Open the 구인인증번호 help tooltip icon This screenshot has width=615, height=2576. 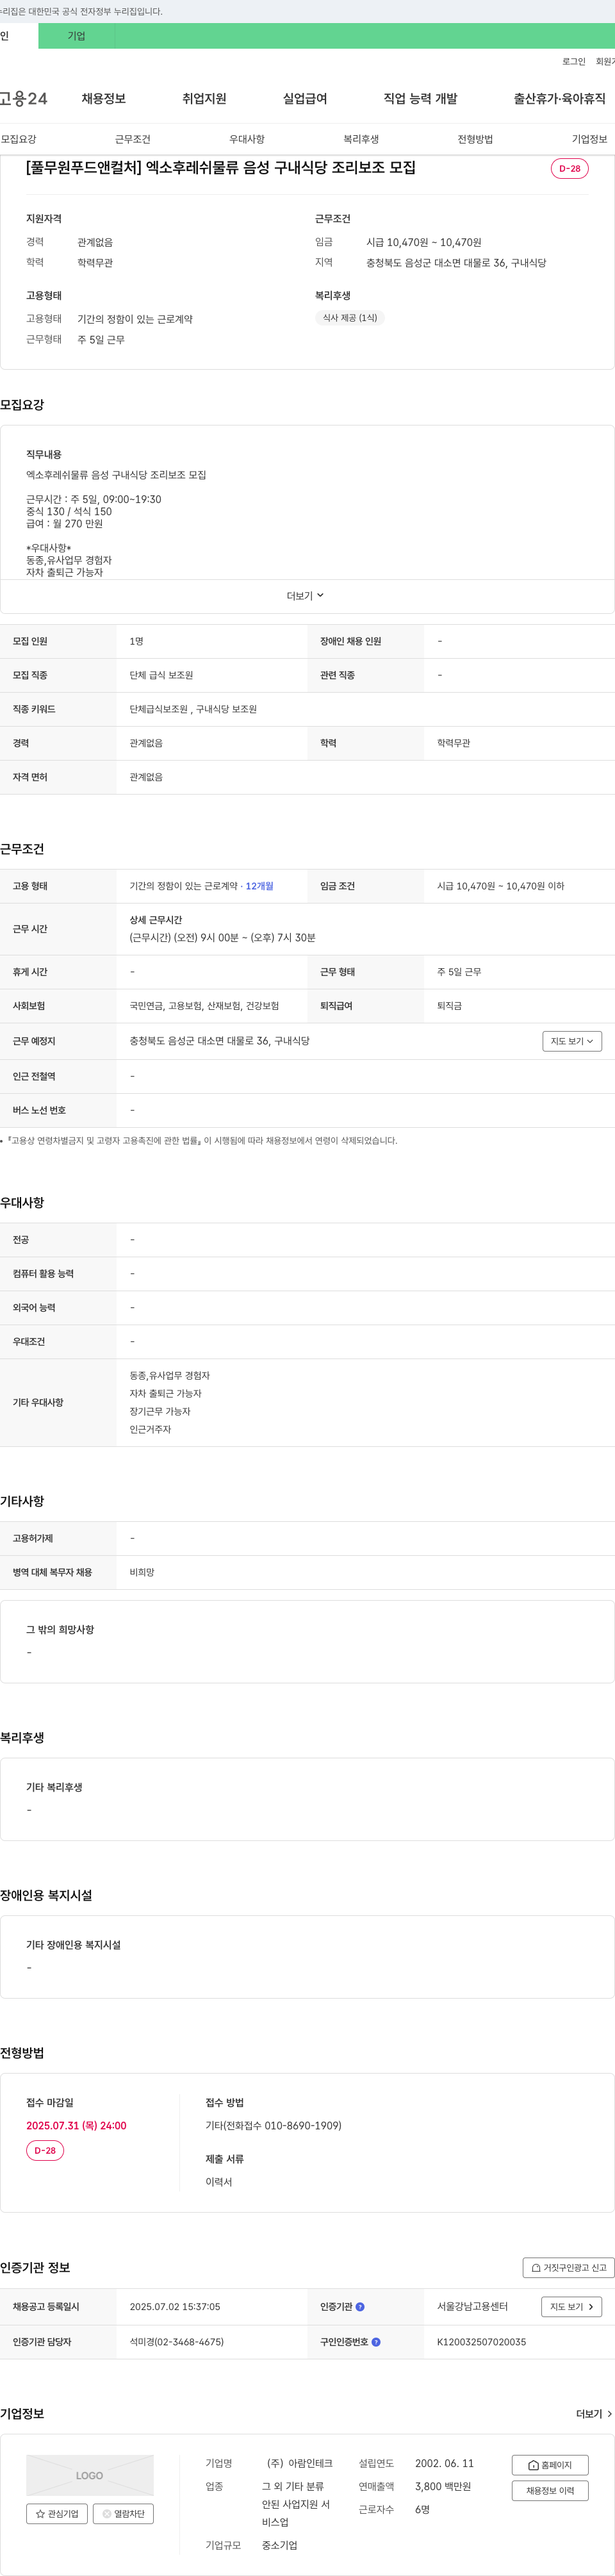(376, 2341)
